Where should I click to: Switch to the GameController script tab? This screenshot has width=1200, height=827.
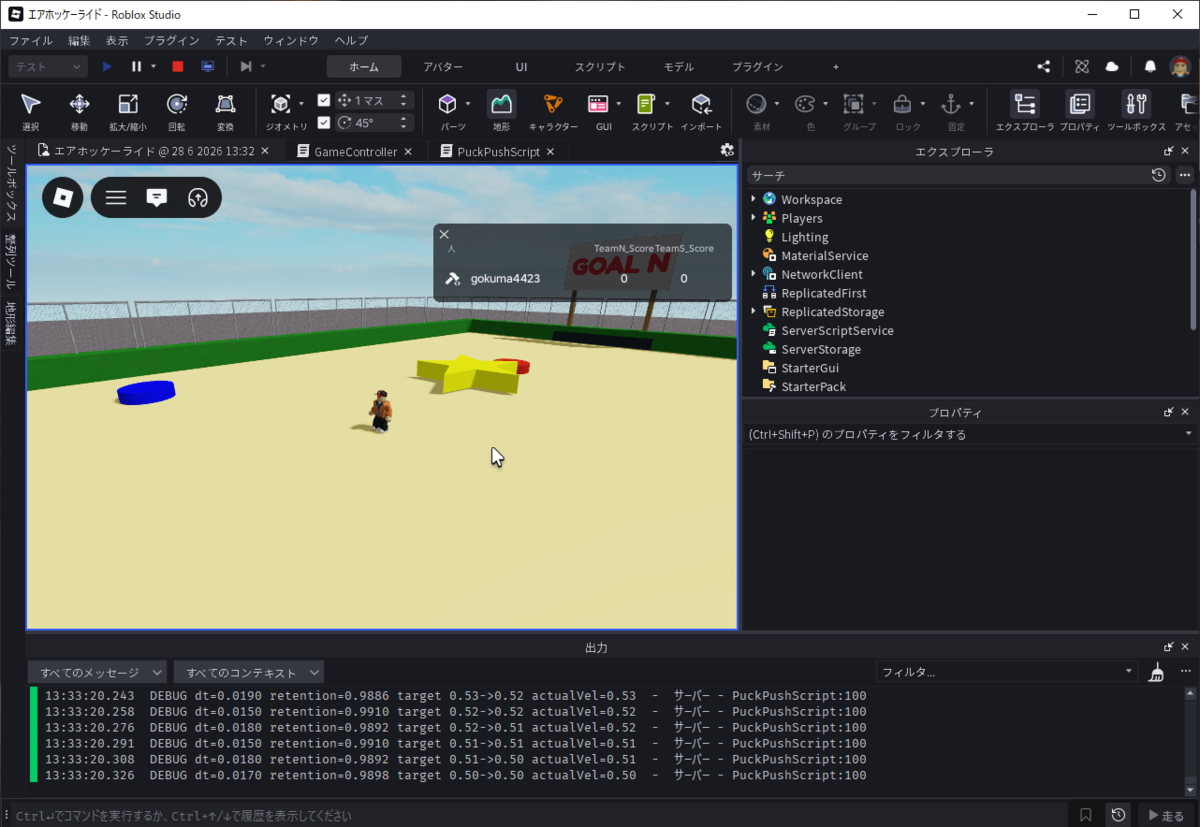tap(356, 151)
